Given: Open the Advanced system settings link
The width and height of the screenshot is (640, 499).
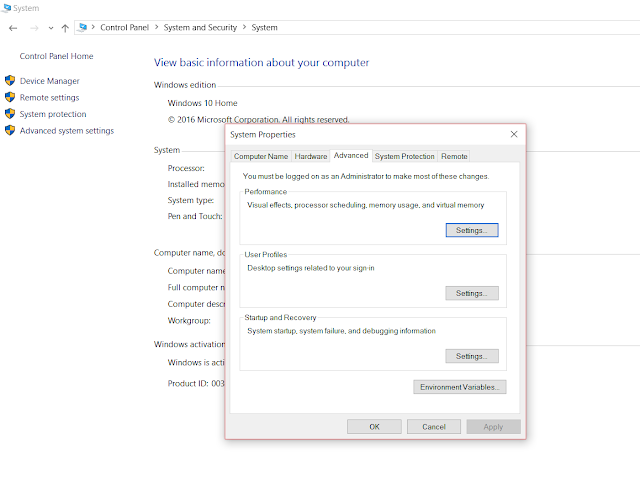Looking at the screenshot, I should [x=67, y=131].
